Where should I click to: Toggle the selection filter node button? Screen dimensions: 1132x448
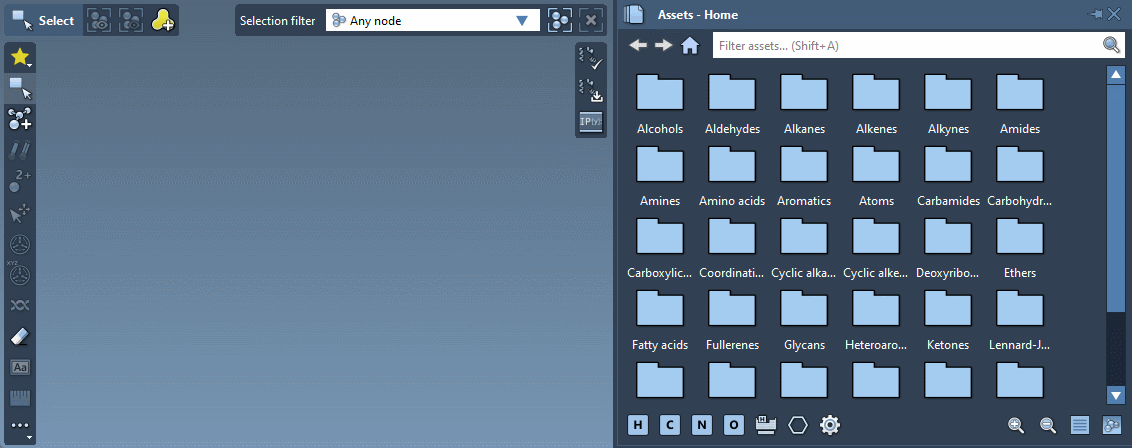560,20
